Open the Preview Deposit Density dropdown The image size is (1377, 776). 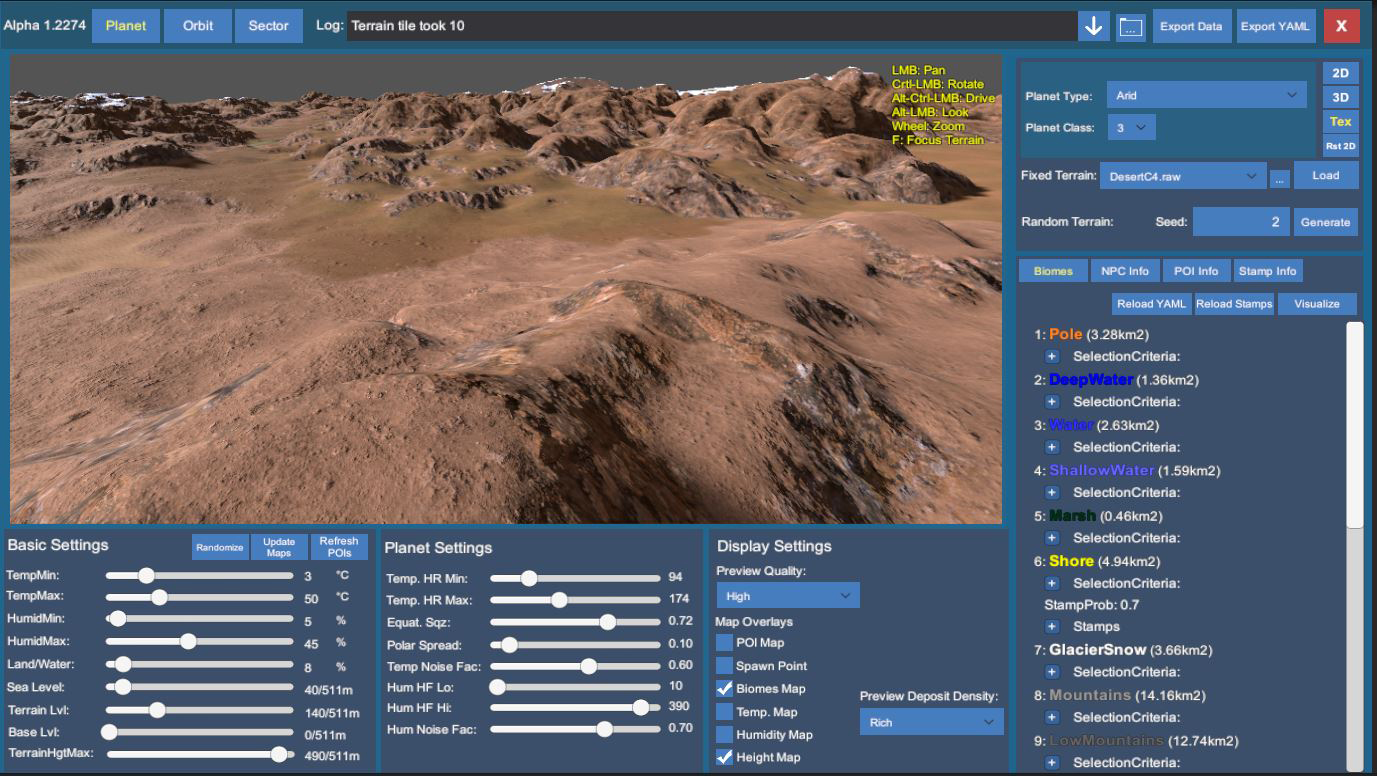931,722
